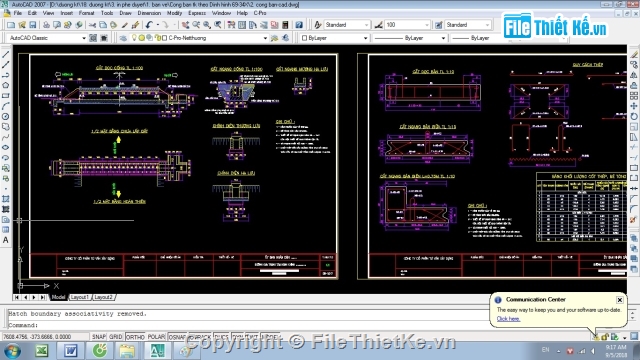
Task: Follow the Click here link in Communication Center
Action: 508,319
